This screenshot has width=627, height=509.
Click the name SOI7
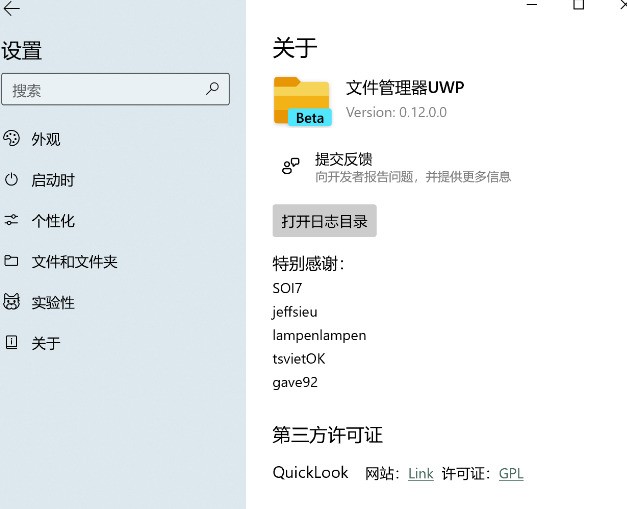pyautogui.click(x=287, y=288)
